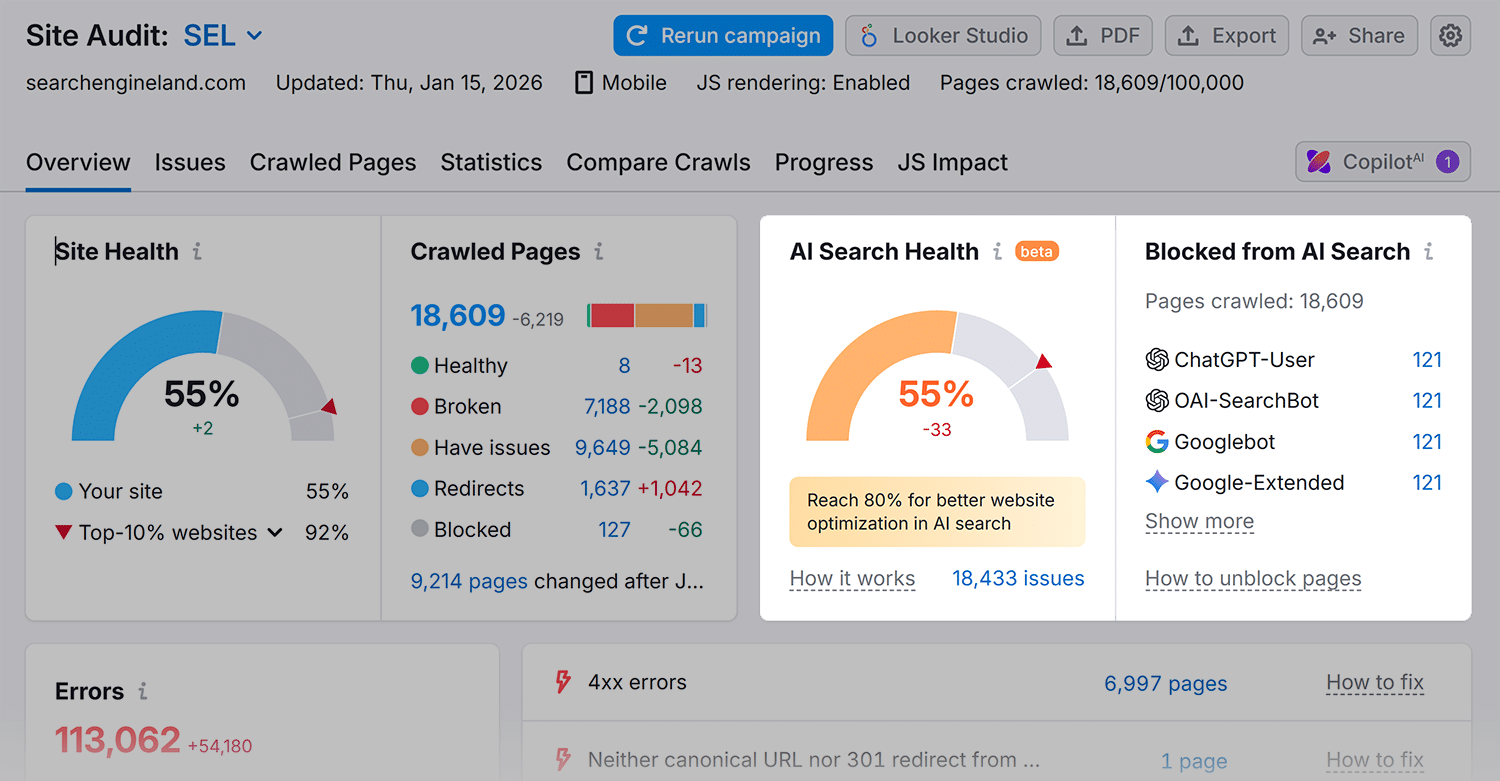Switch to the Overview tab
1500x781 pixels.
click(x=78, y=162)
